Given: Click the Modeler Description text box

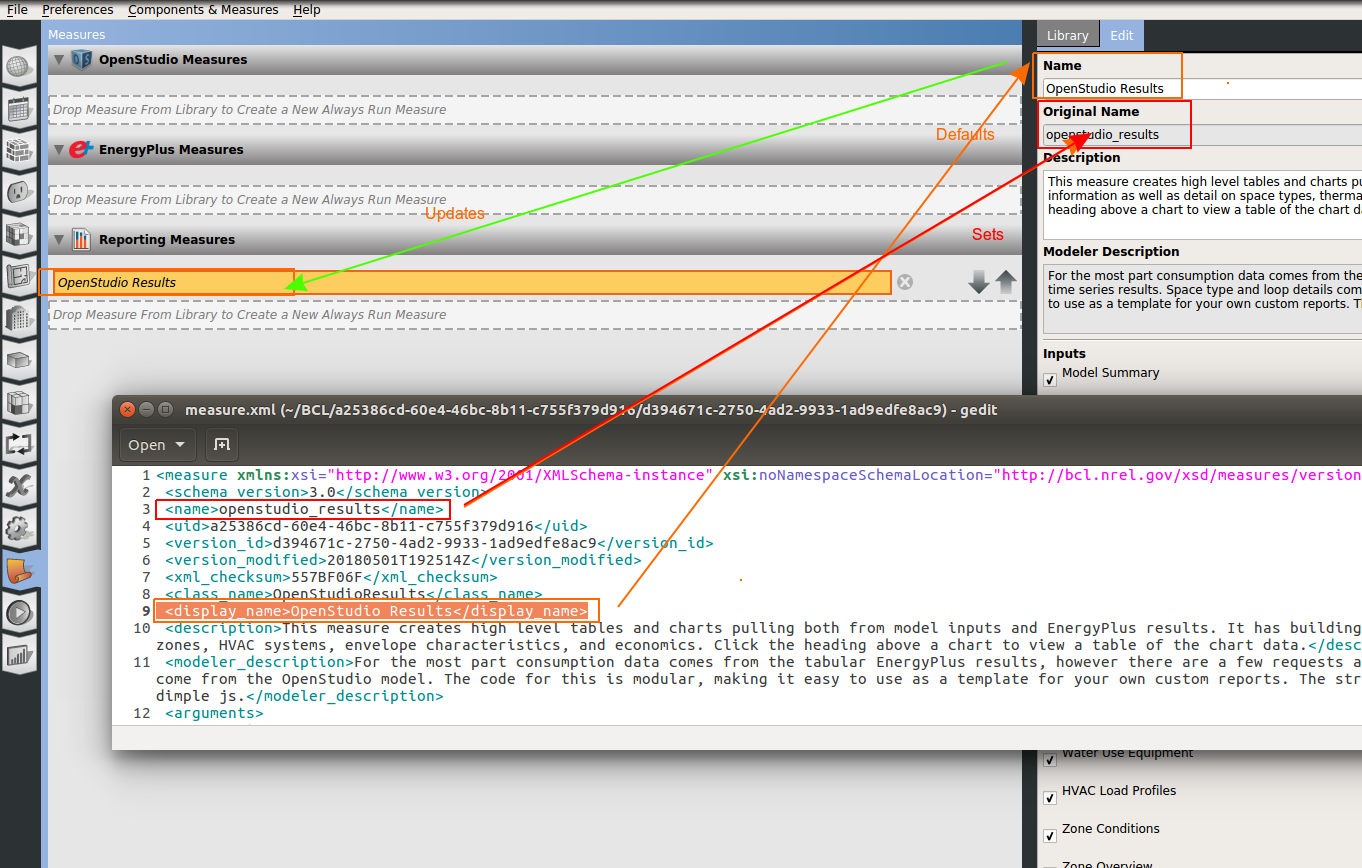Looking at the screenshot, I should pos(1202,299).
